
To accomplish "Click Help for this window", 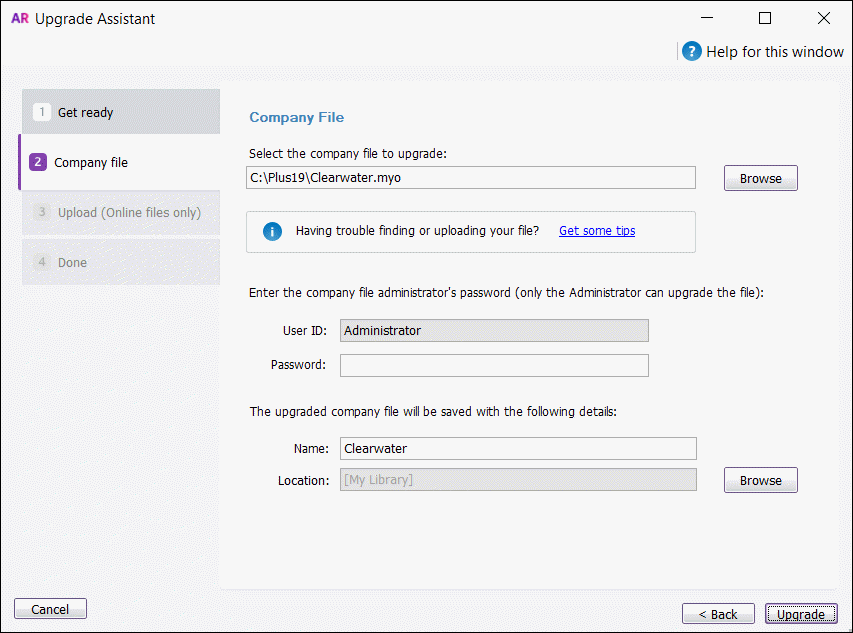I will [772, 51].
